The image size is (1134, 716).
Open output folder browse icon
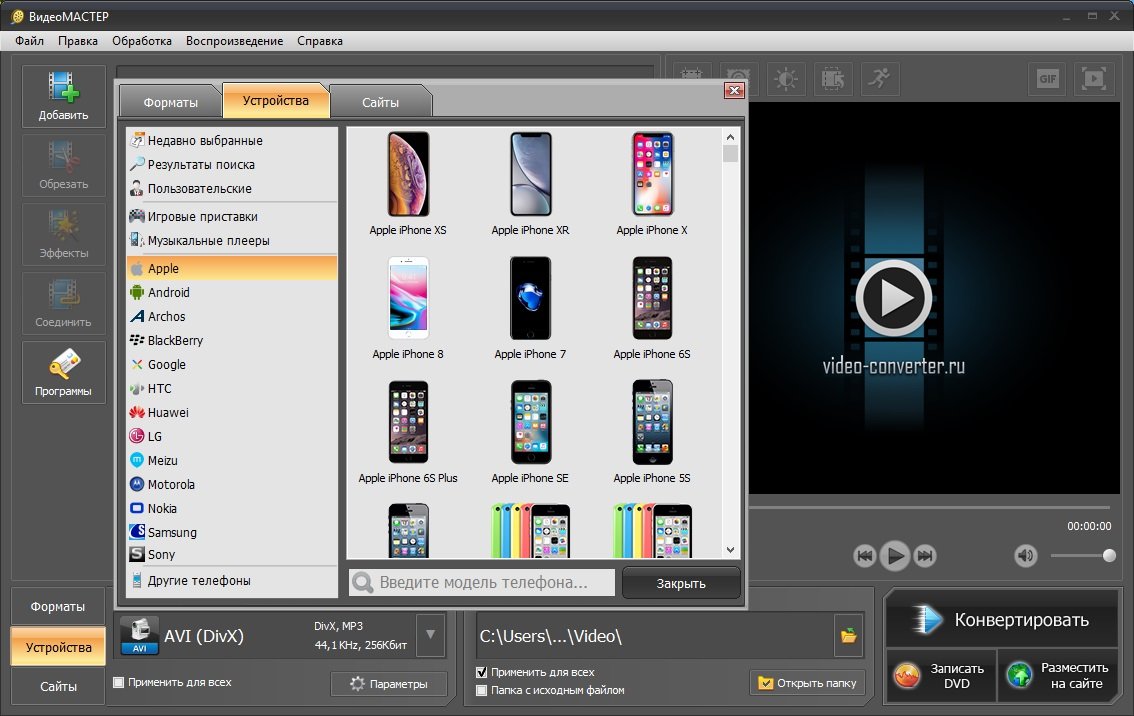click(x=848, y=635)
